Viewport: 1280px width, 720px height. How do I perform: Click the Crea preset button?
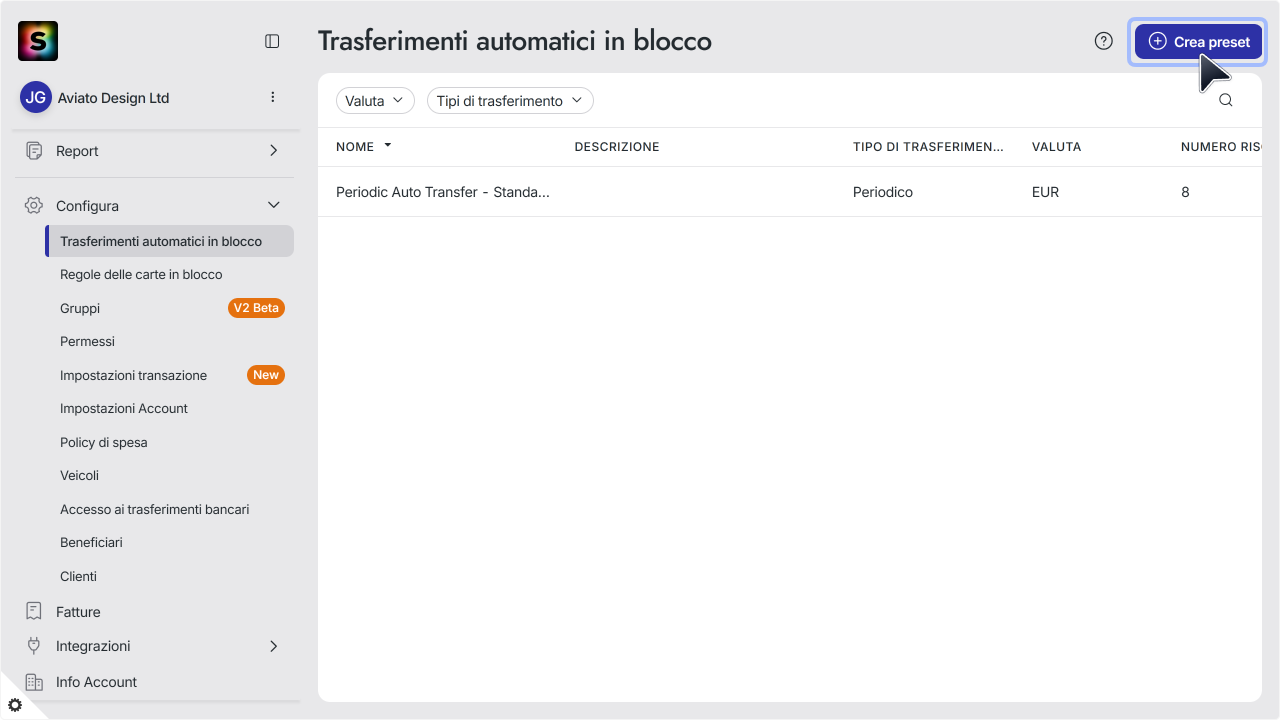click(x=1198, y=42)
